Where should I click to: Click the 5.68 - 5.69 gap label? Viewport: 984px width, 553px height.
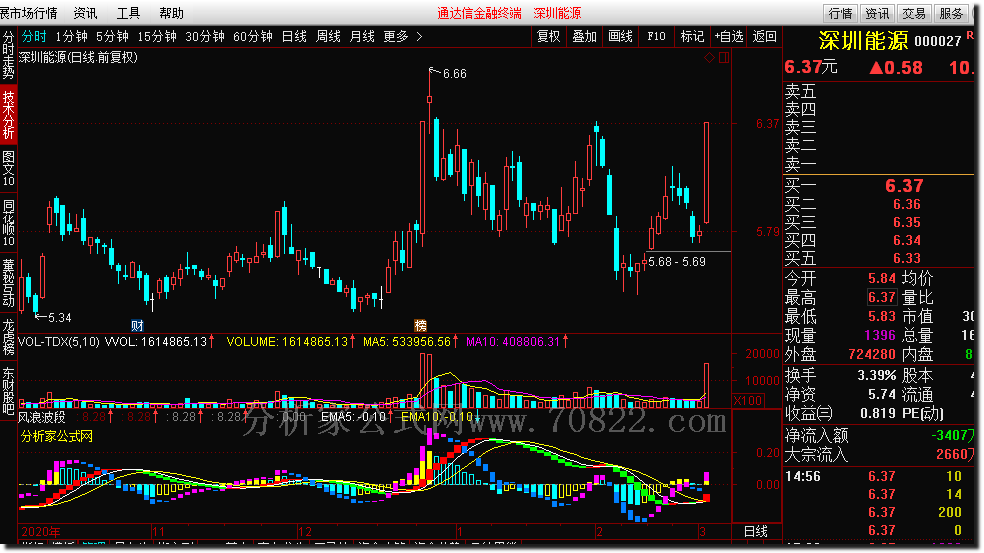click(676, 262)
